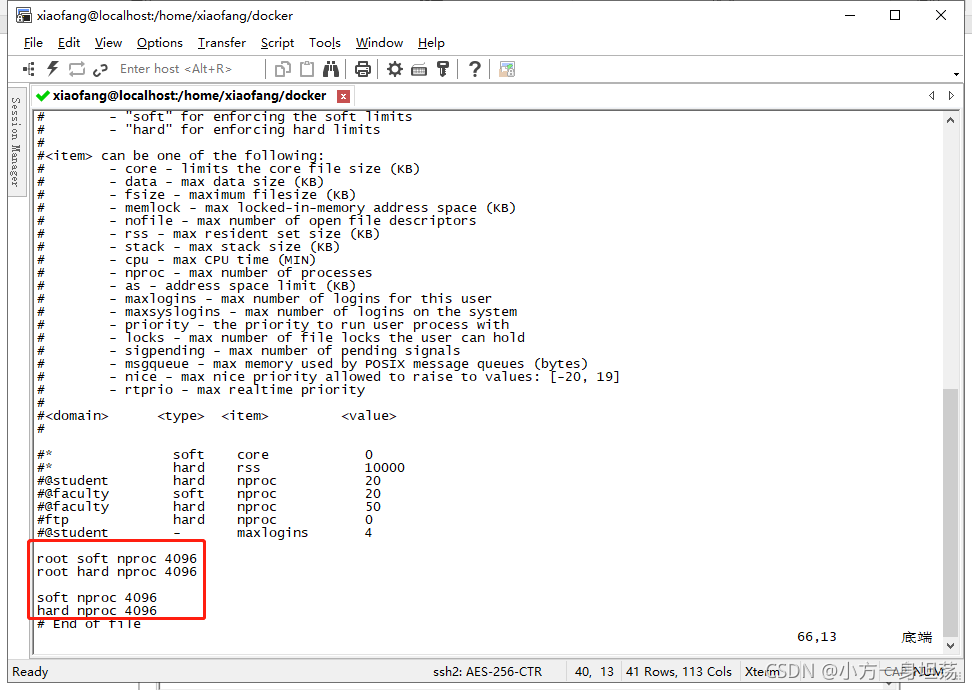This screenshot has height=690, width=972.
Task: Click the 'root soft nproc 4096' line
Action: click(x=117, y=559)
